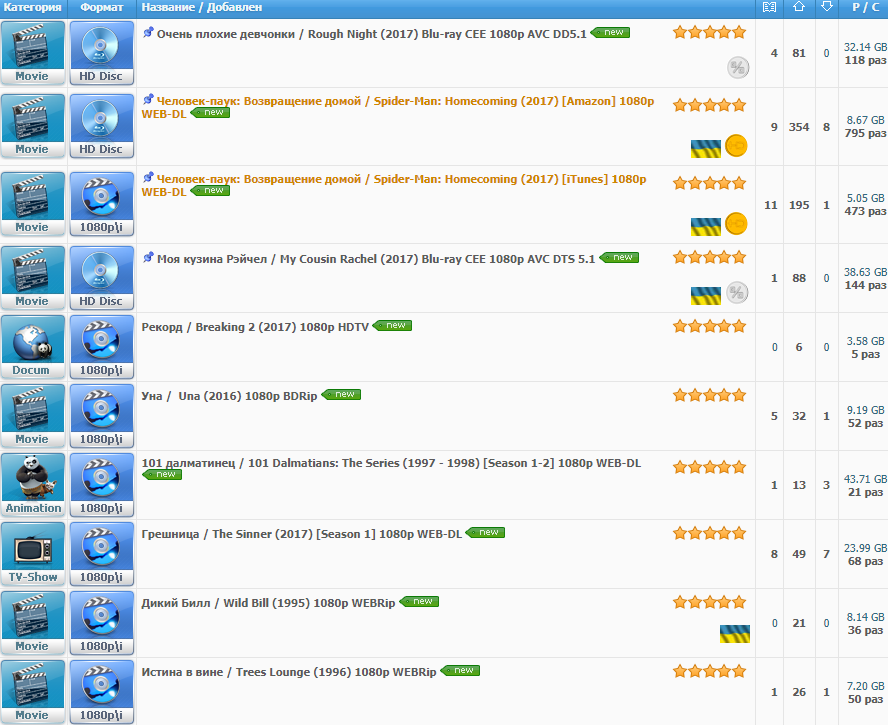Click HD Disc icon for Spider-Man Amazon row
The image size is (888, 725).
tap(101, 126)
